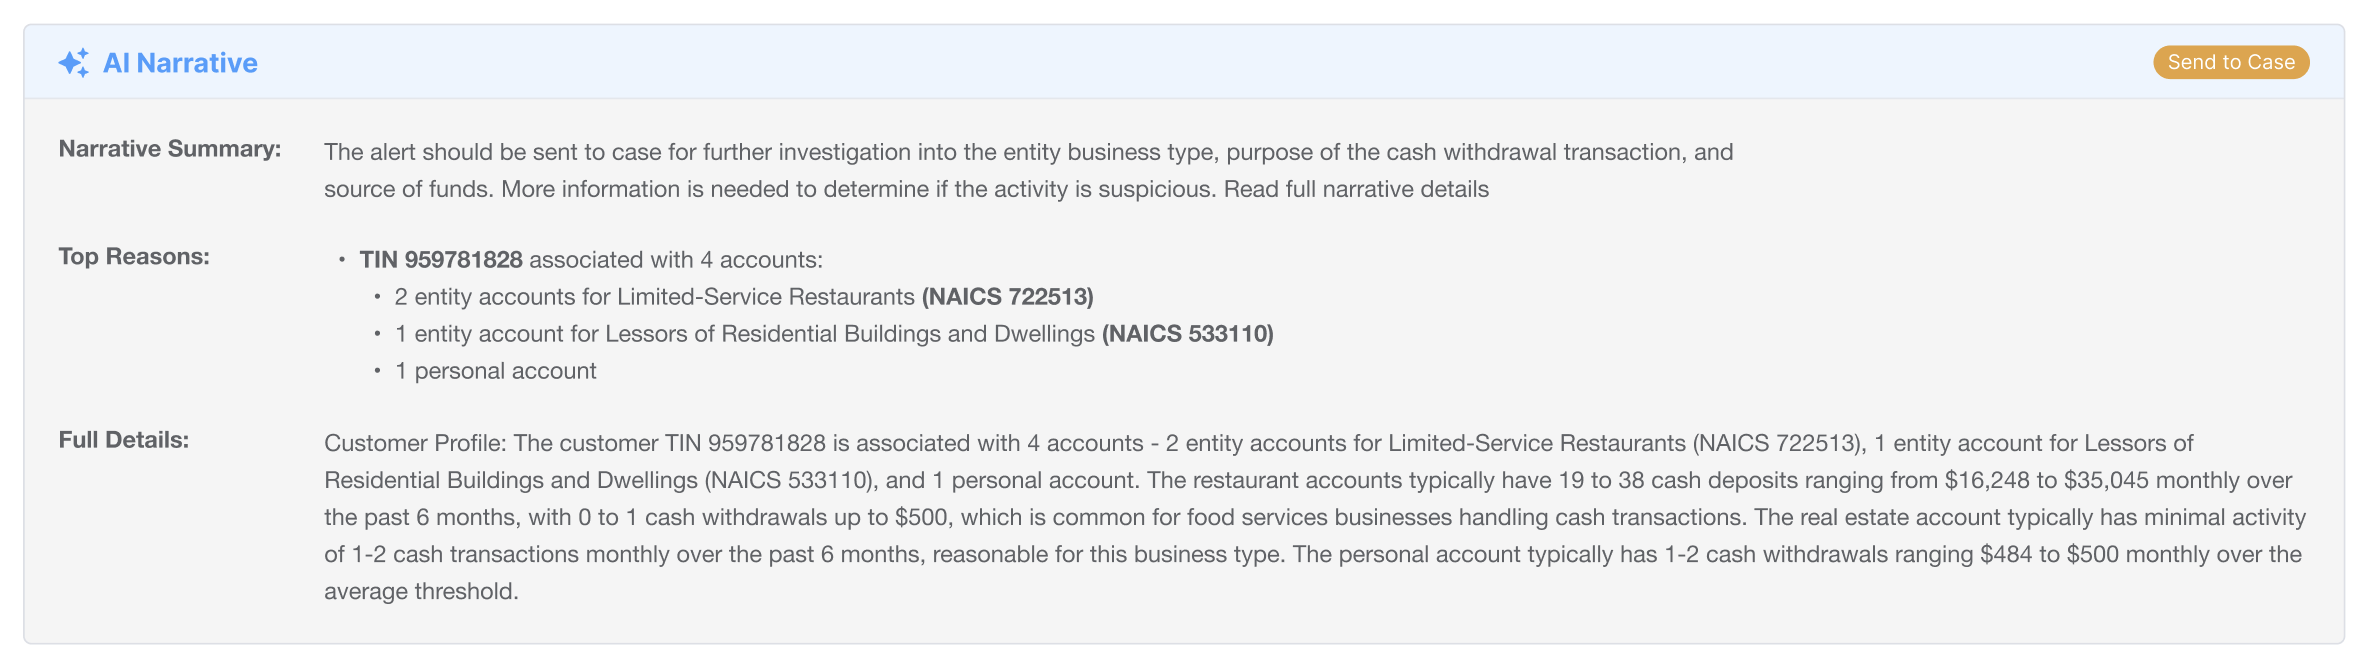Select the Narrative Summary label
This screenshot has height=664, width=2368.
169,149
